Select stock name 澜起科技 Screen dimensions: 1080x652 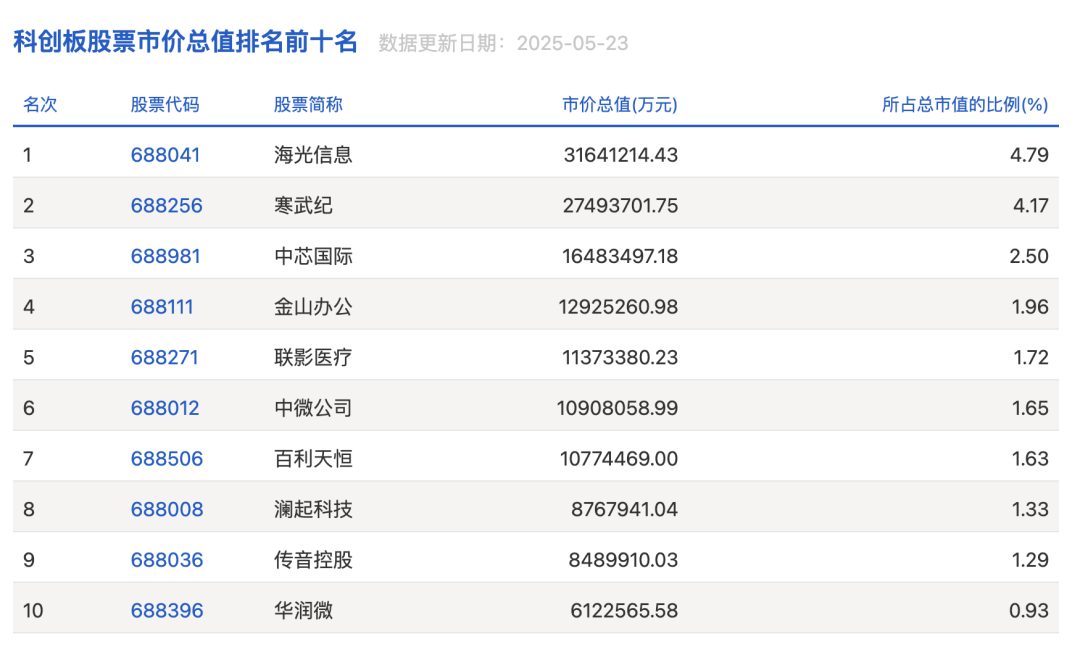tap(313, 509)
